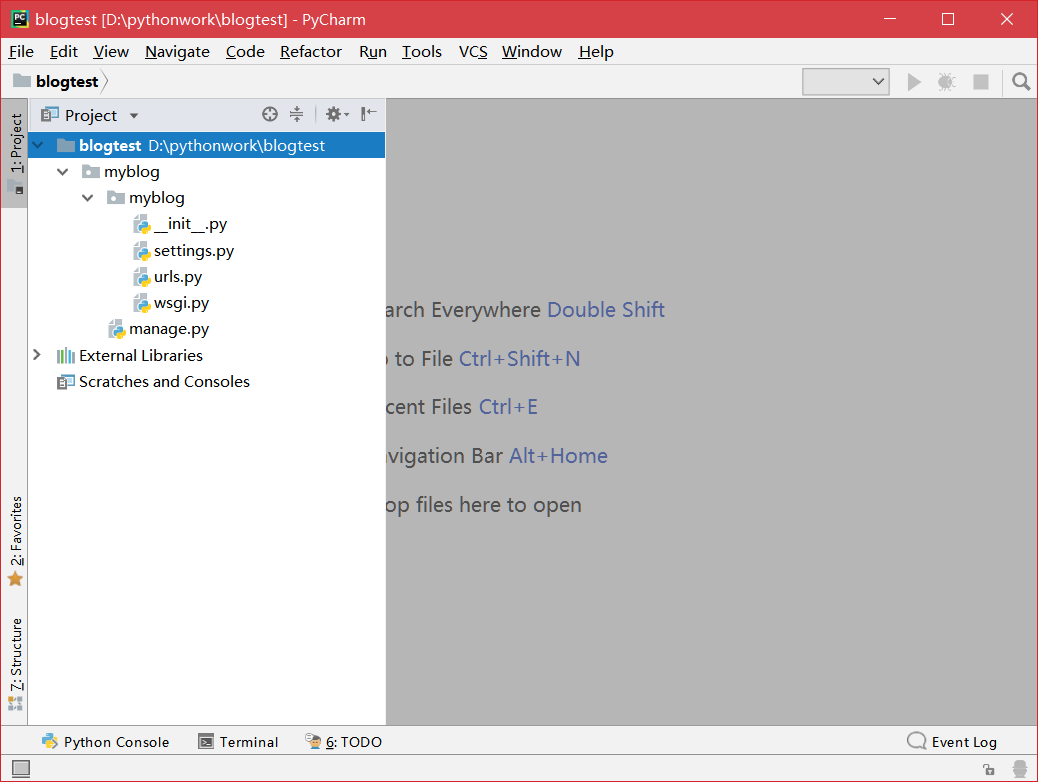Open the 6: TODO tool window
The image size is (1038, 782).
coord(343,742)
